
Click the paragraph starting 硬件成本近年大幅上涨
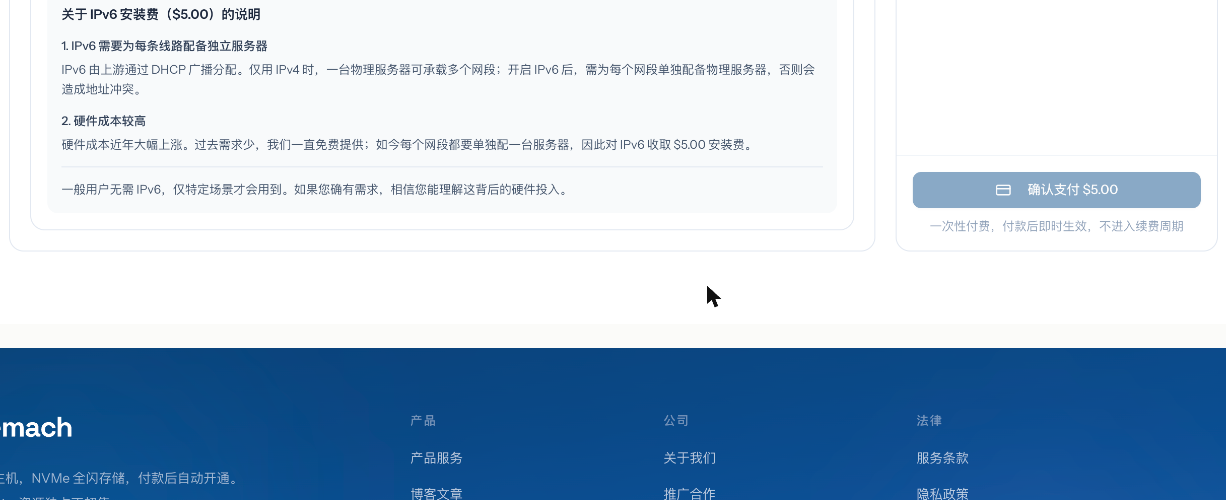click(x=407, y=145)
